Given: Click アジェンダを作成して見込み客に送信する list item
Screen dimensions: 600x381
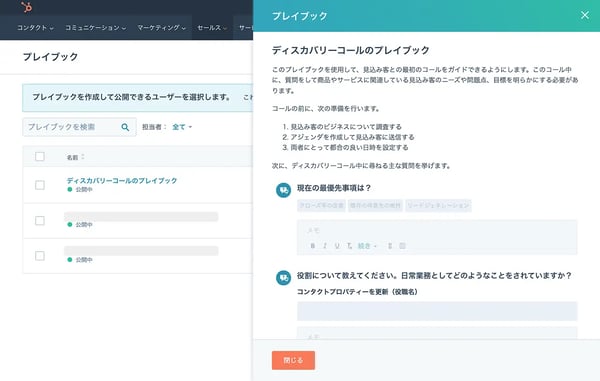Looking at the screenshot, I should pyautogui.click(x=352, y=137).
